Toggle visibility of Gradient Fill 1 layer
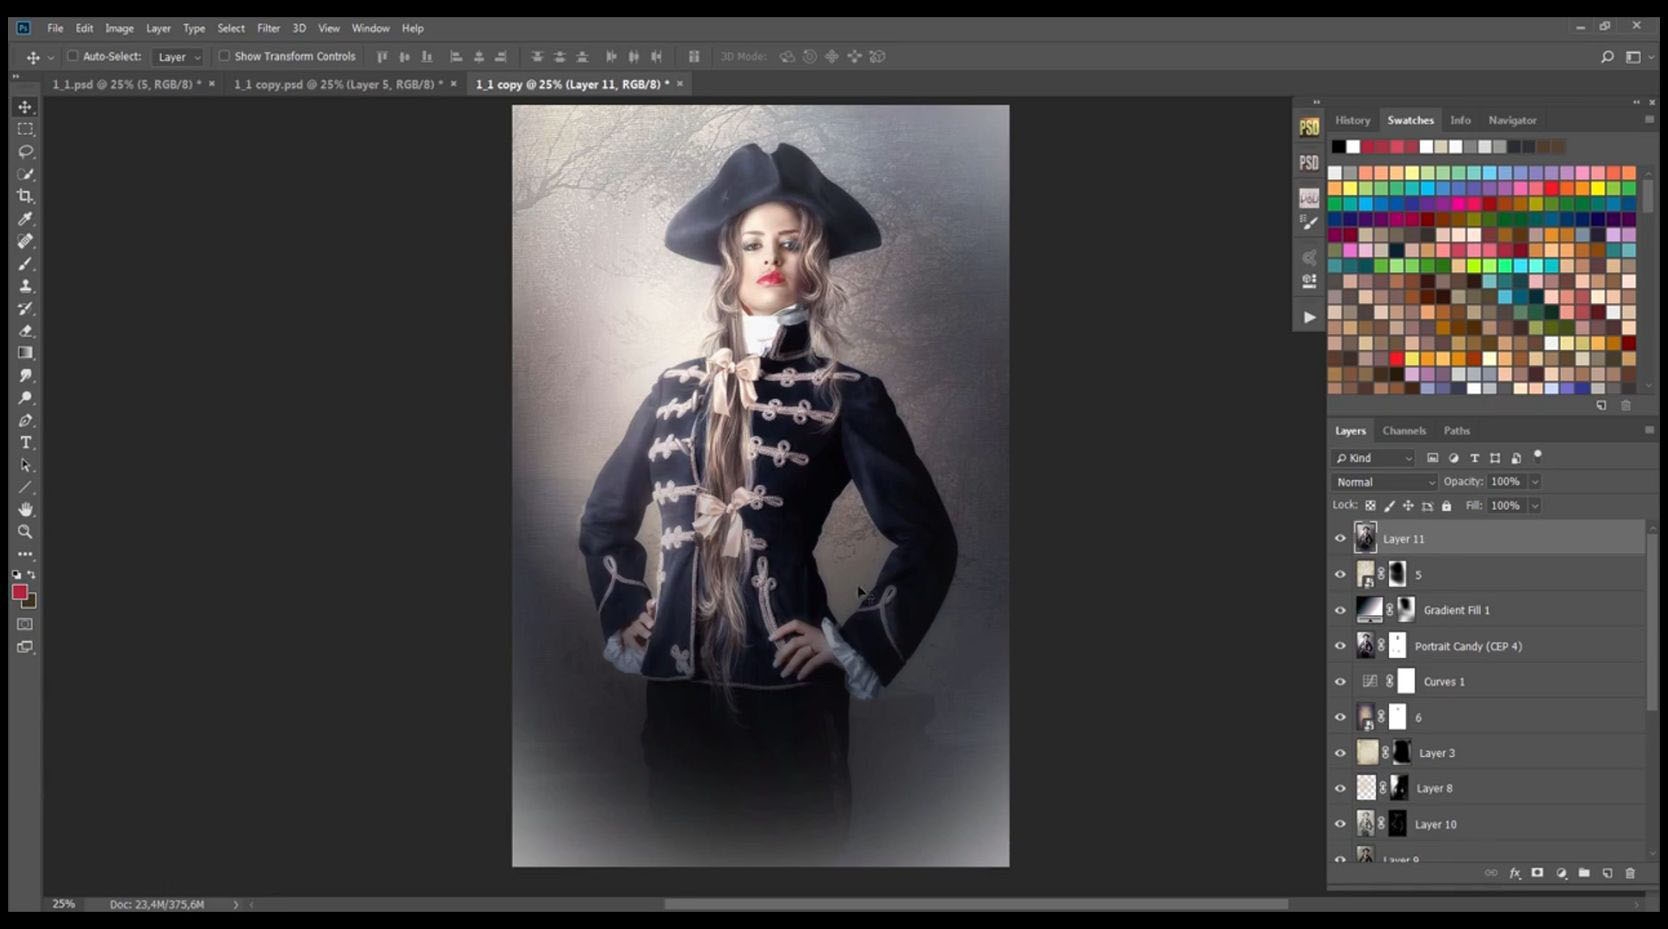This screenshot has height=929, width=1668. click(1340, 610)
